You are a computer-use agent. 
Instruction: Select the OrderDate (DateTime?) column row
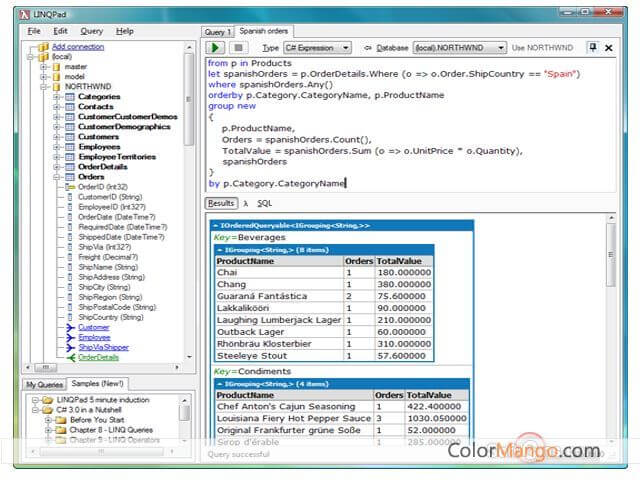[117, 217]
